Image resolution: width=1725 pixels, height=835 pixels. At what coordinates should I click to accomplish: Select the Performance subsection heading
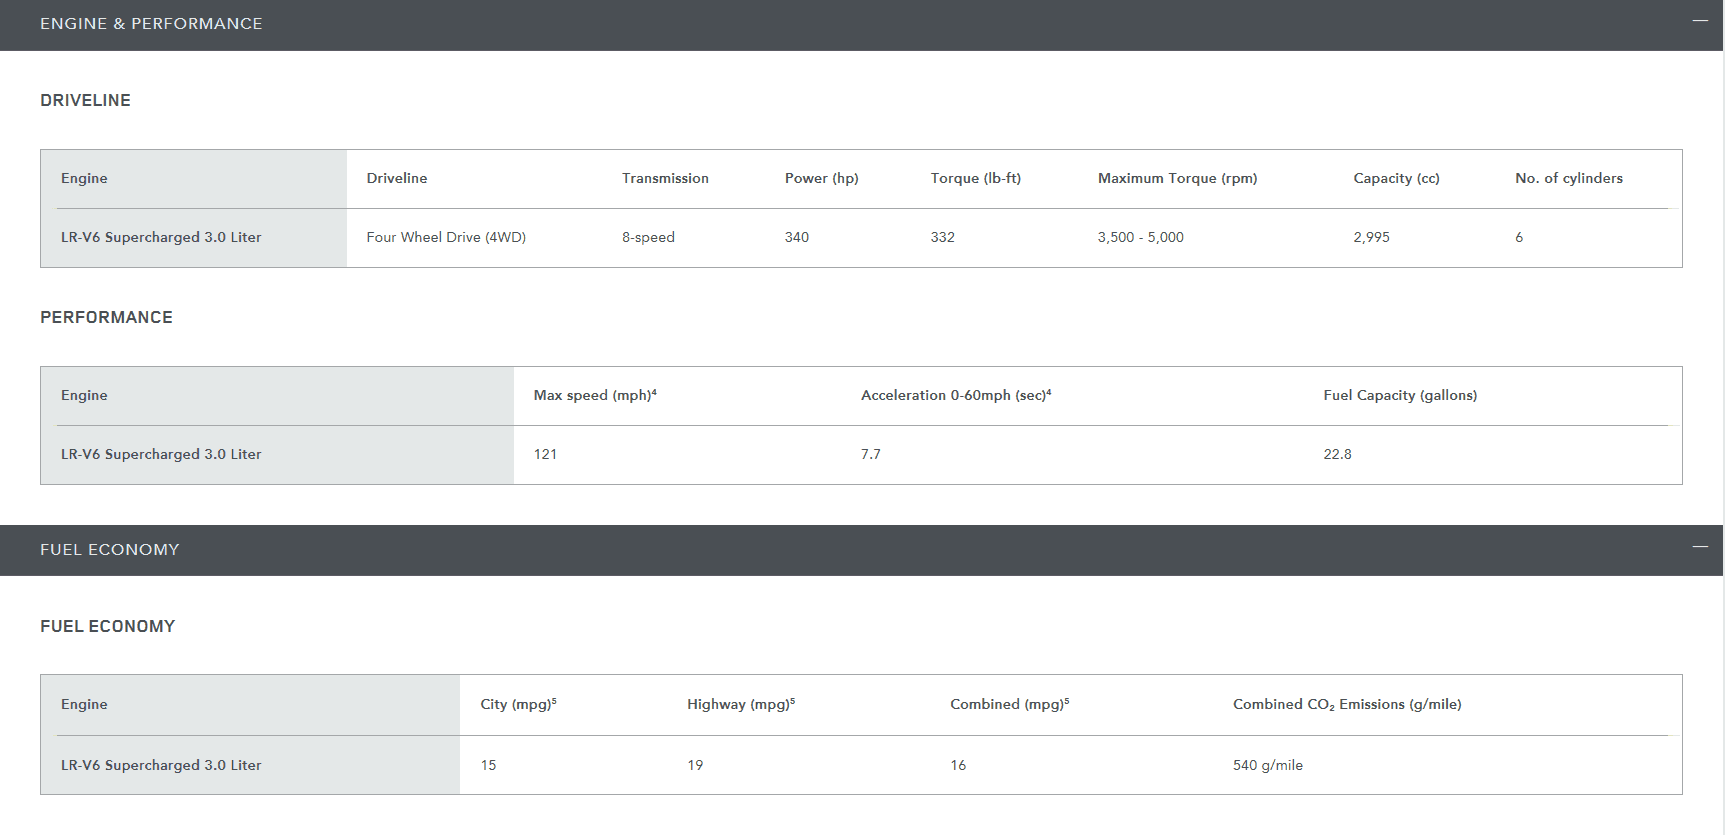coord(106,317)
